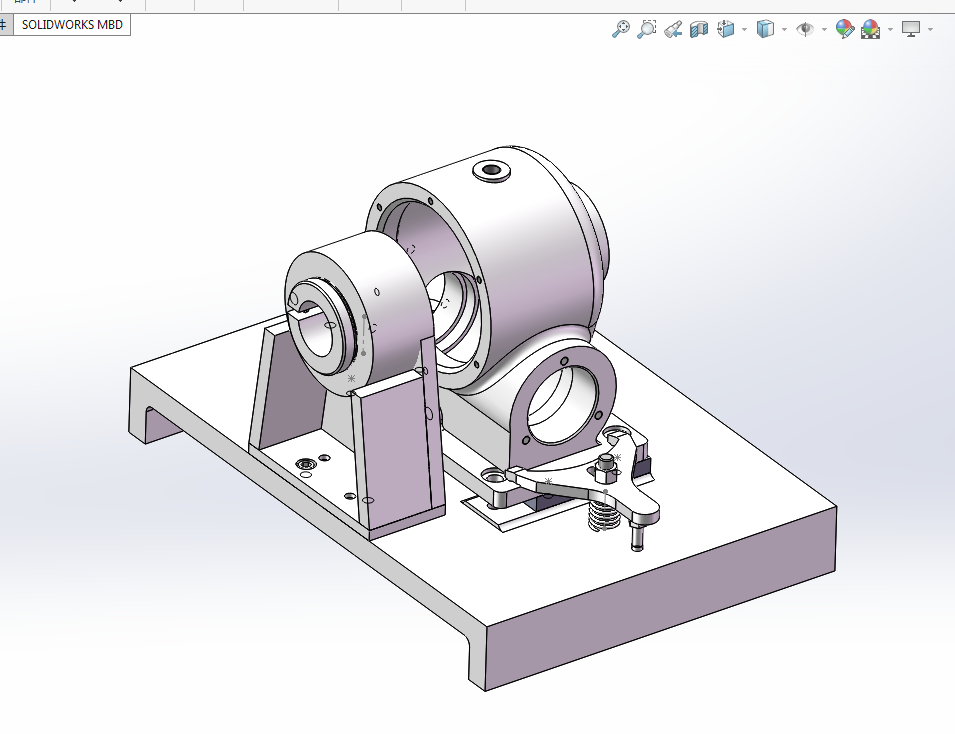Select the threaded hole atop the housing

point(492,171)
